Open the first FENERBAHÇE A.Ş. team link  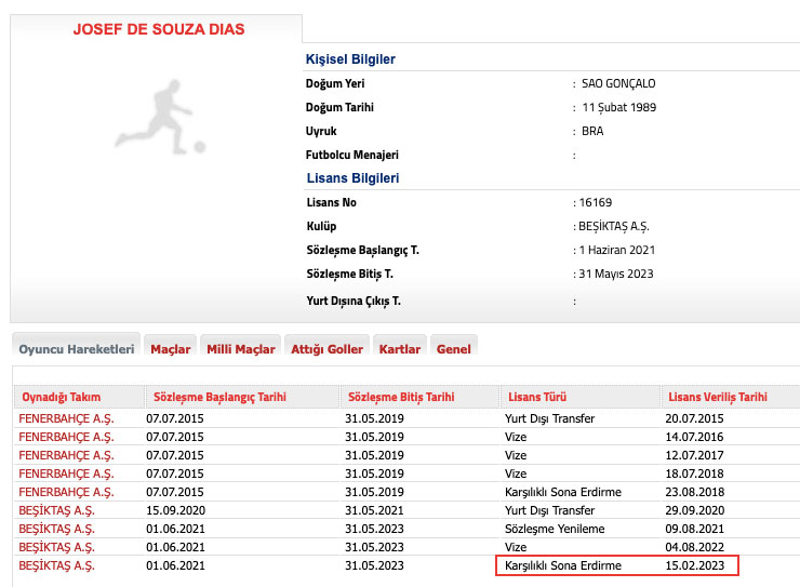pos(66,419)
